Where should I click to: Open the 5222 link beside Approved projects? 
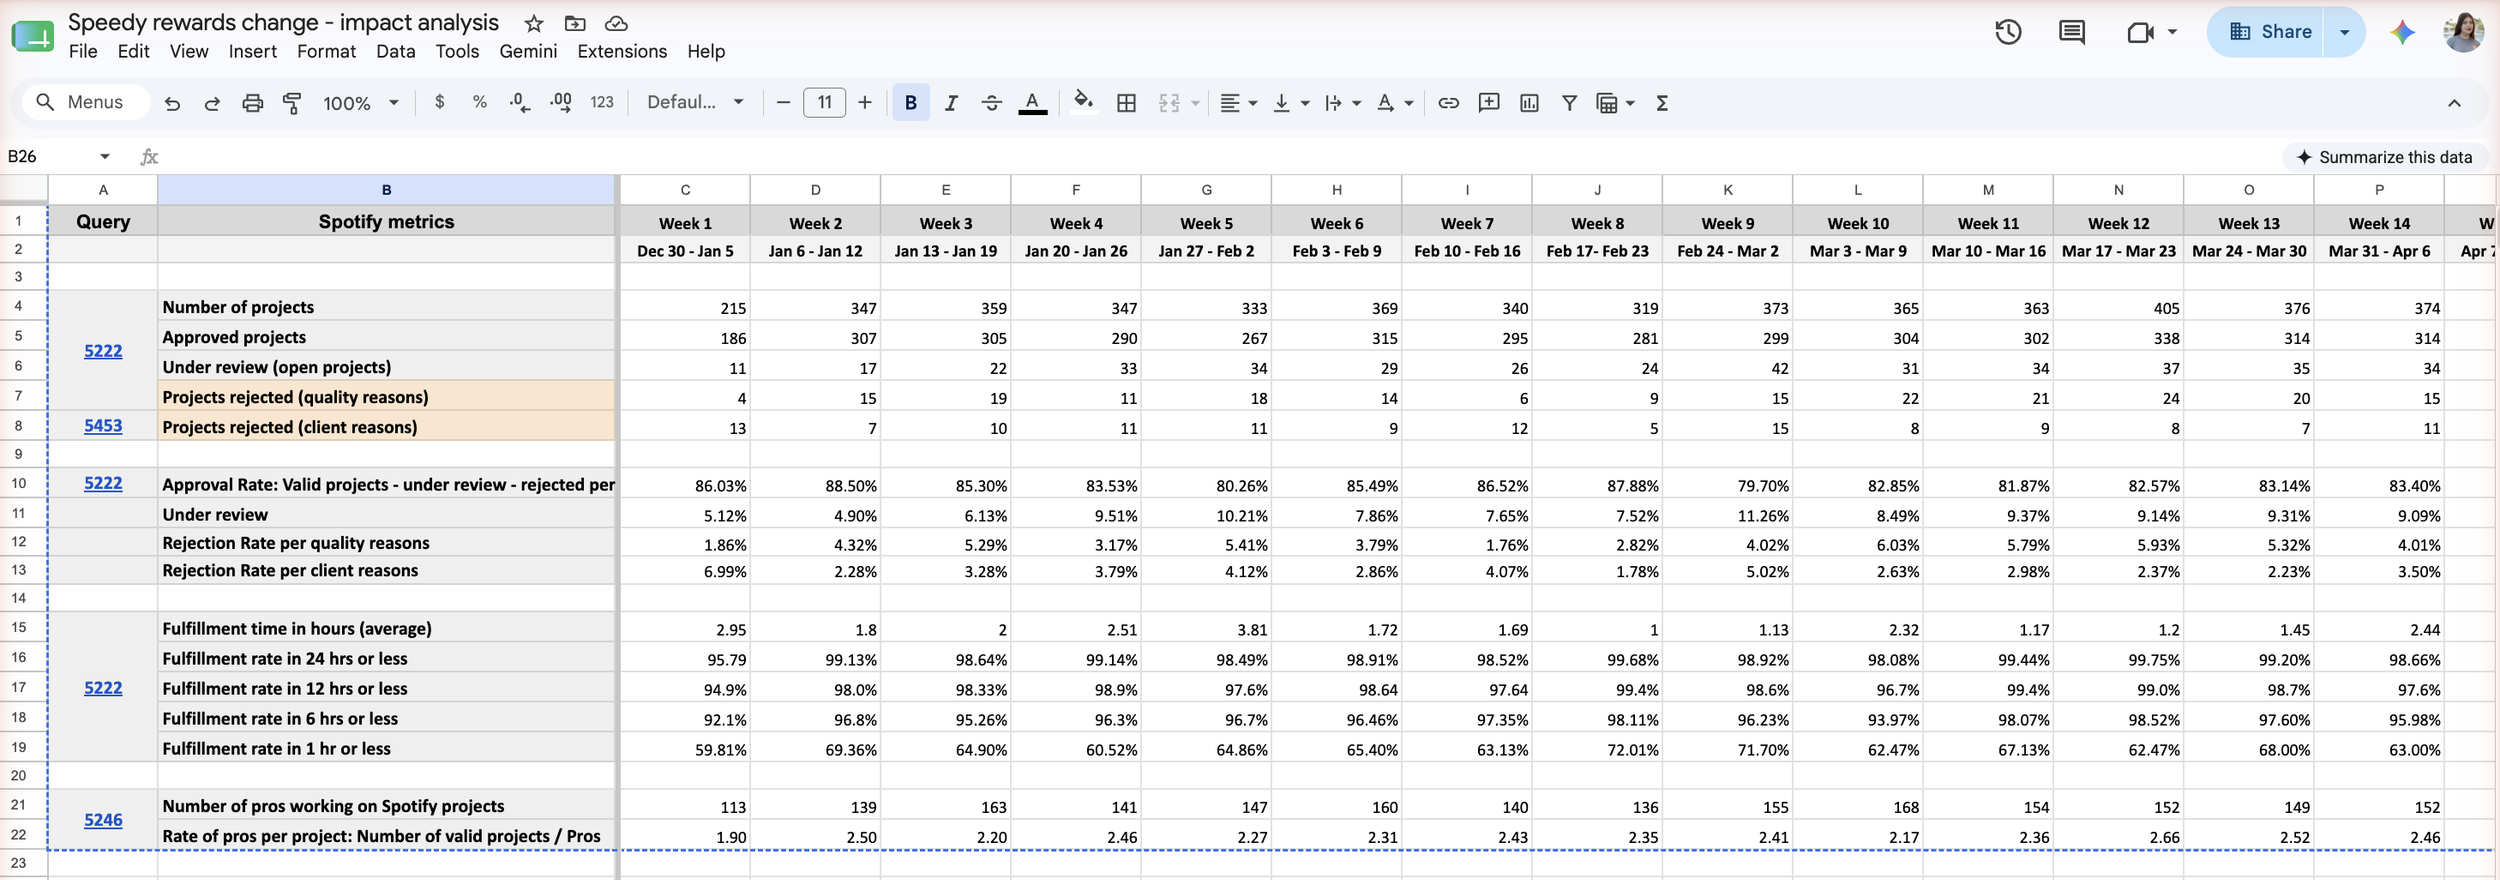pyautogui.click(x=103, y=351)
